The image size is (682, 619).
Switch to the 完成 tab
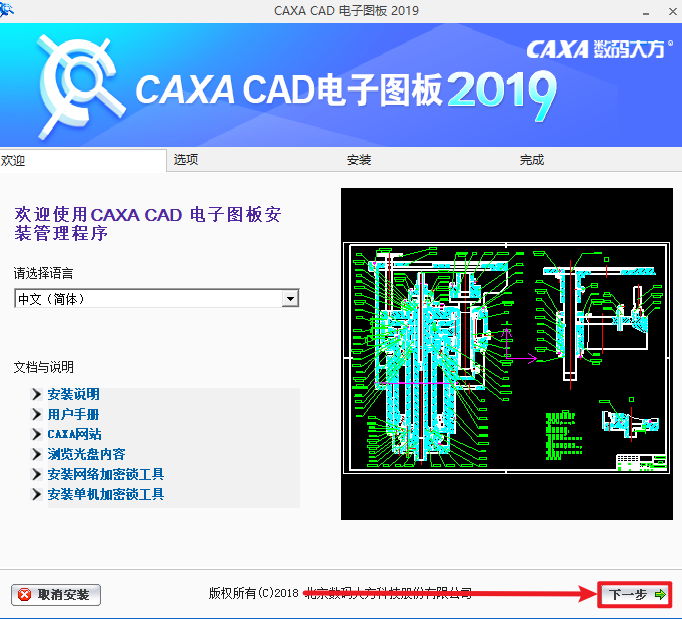[x=532, y=160]
